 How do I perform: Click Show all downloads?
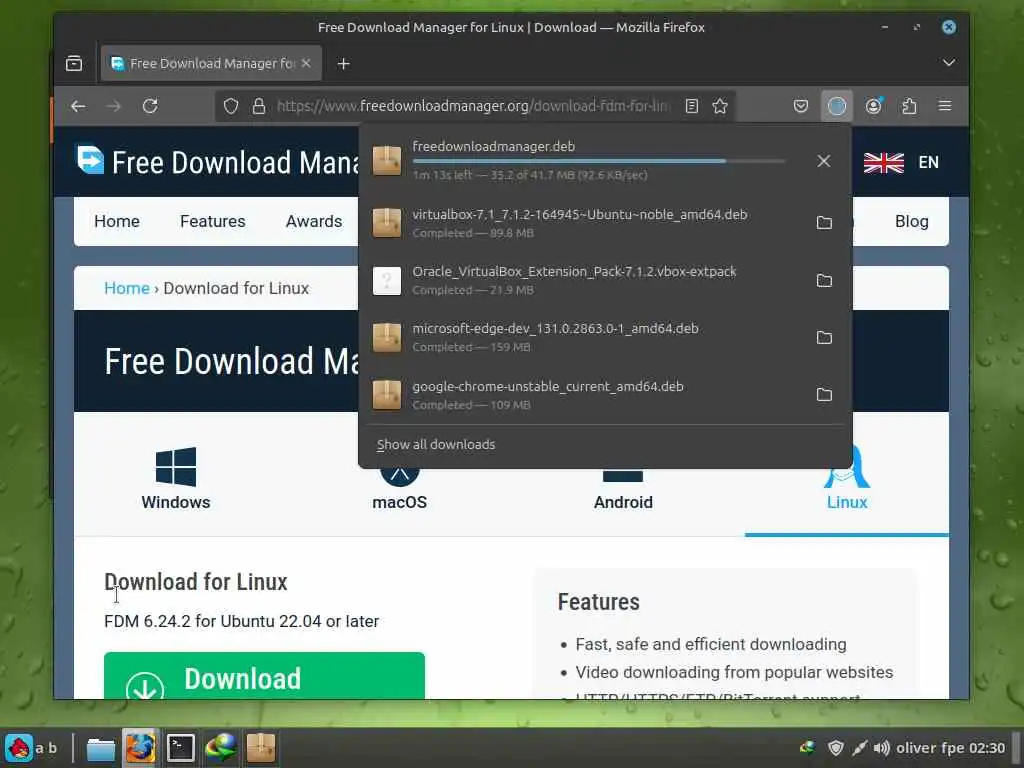pyautogui.click(x=436, y=445)
